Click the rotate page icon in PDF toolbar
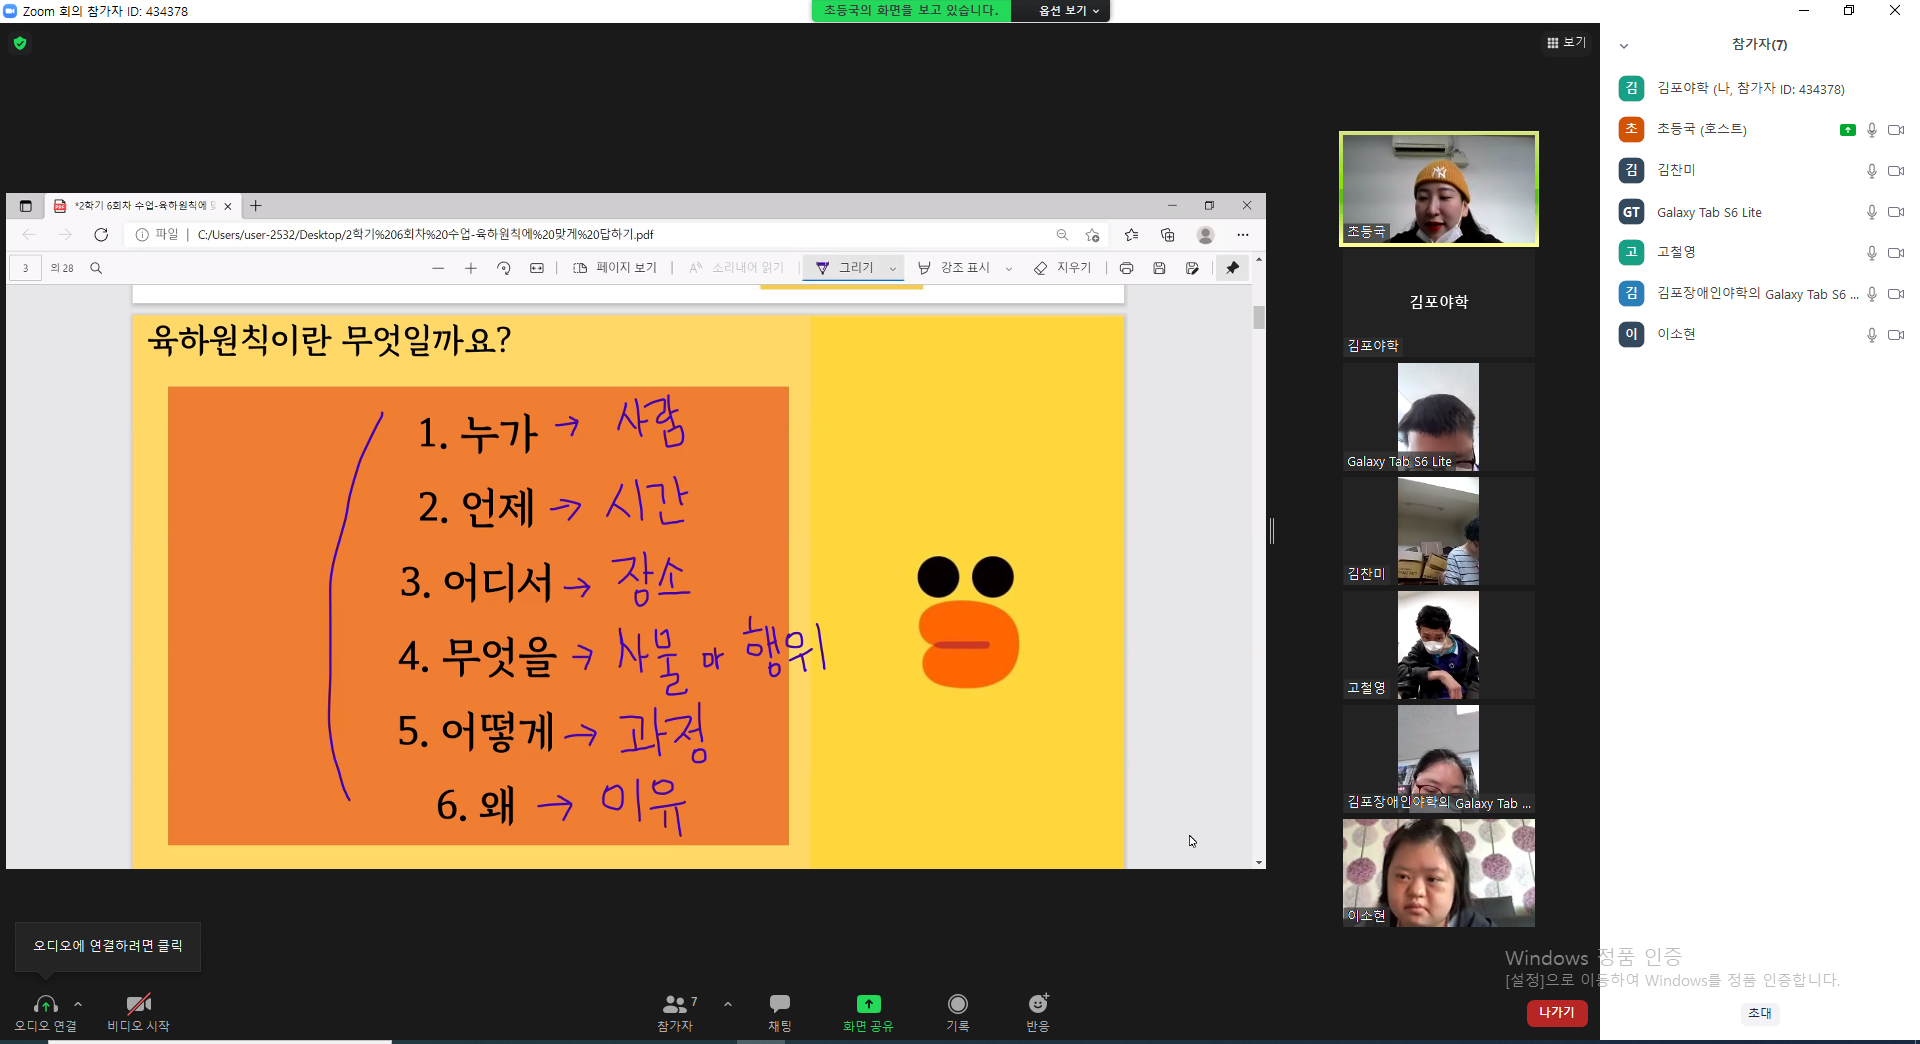The width and height of the screenshot is (1920, 1044). tap(504, 268)
